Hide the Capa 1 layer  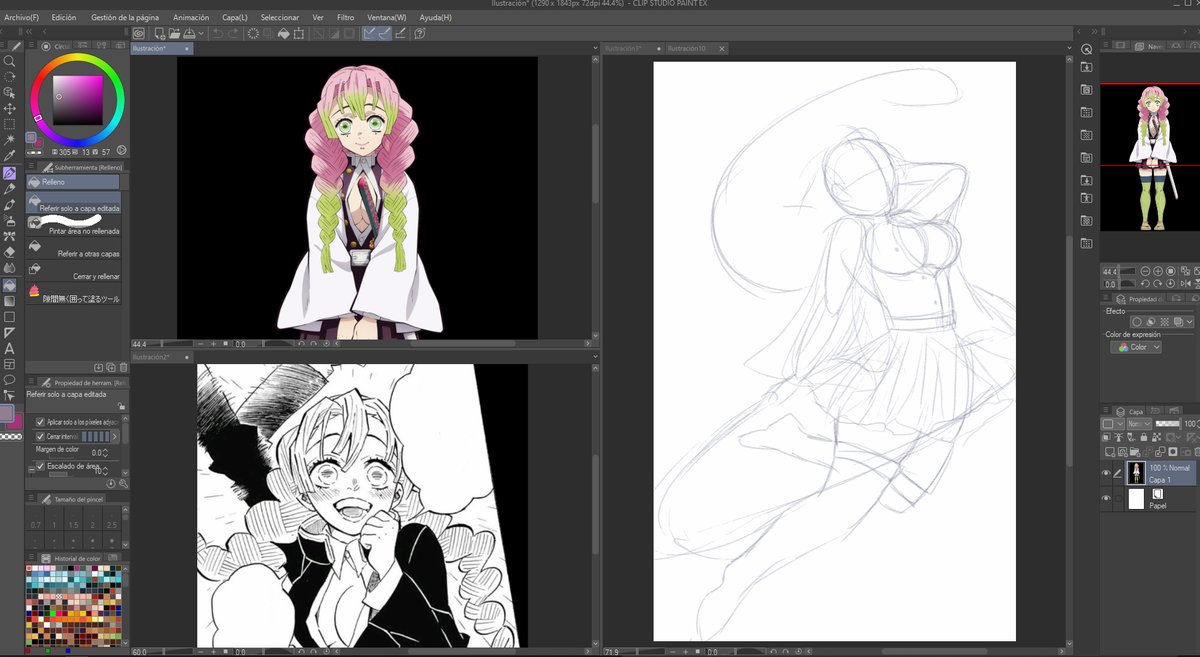(1106, 473)
